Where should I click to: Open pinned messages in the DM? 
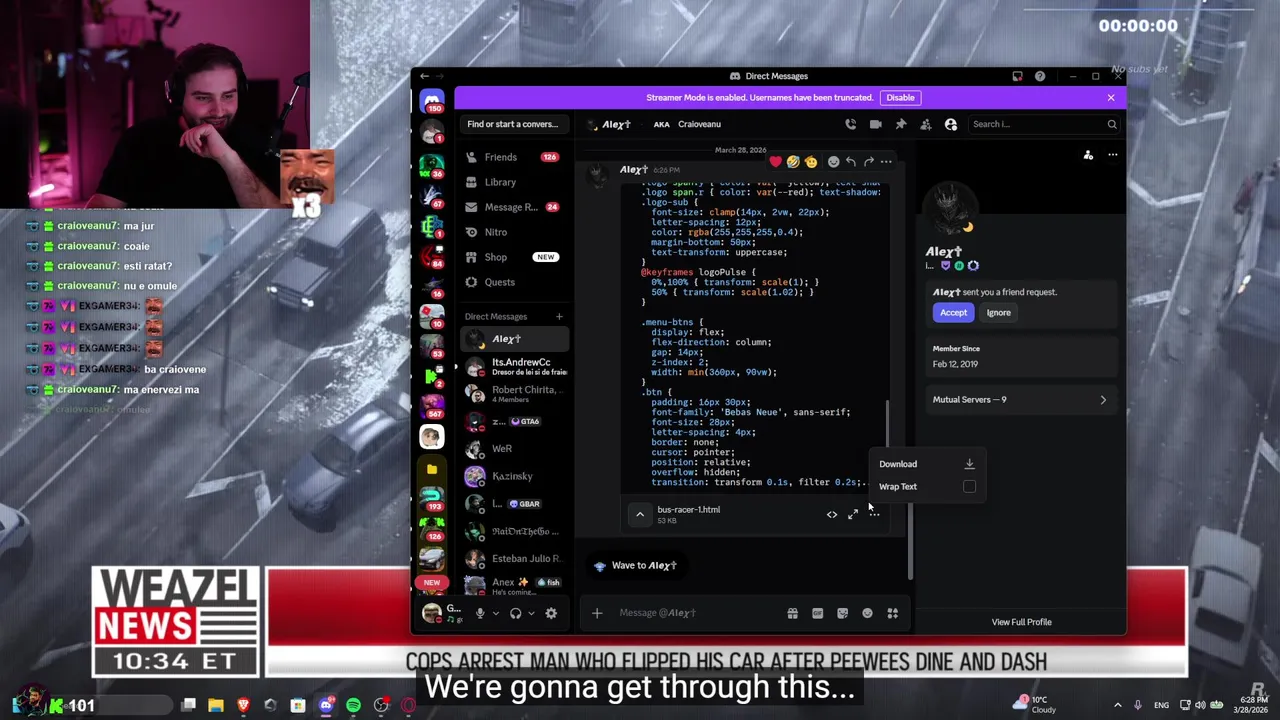901,124
